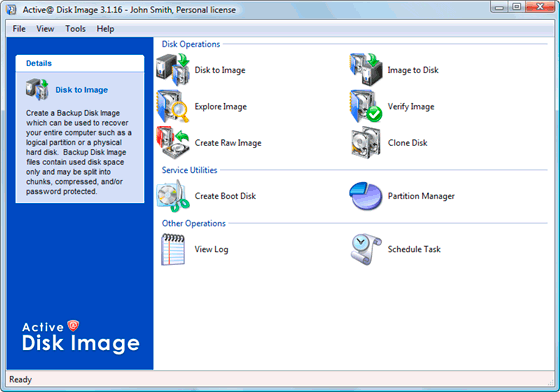Open the Tools menu
Image resolution: width=560 pixels, height=392 pixels.
pyautogui.click(x=75, y=29)
